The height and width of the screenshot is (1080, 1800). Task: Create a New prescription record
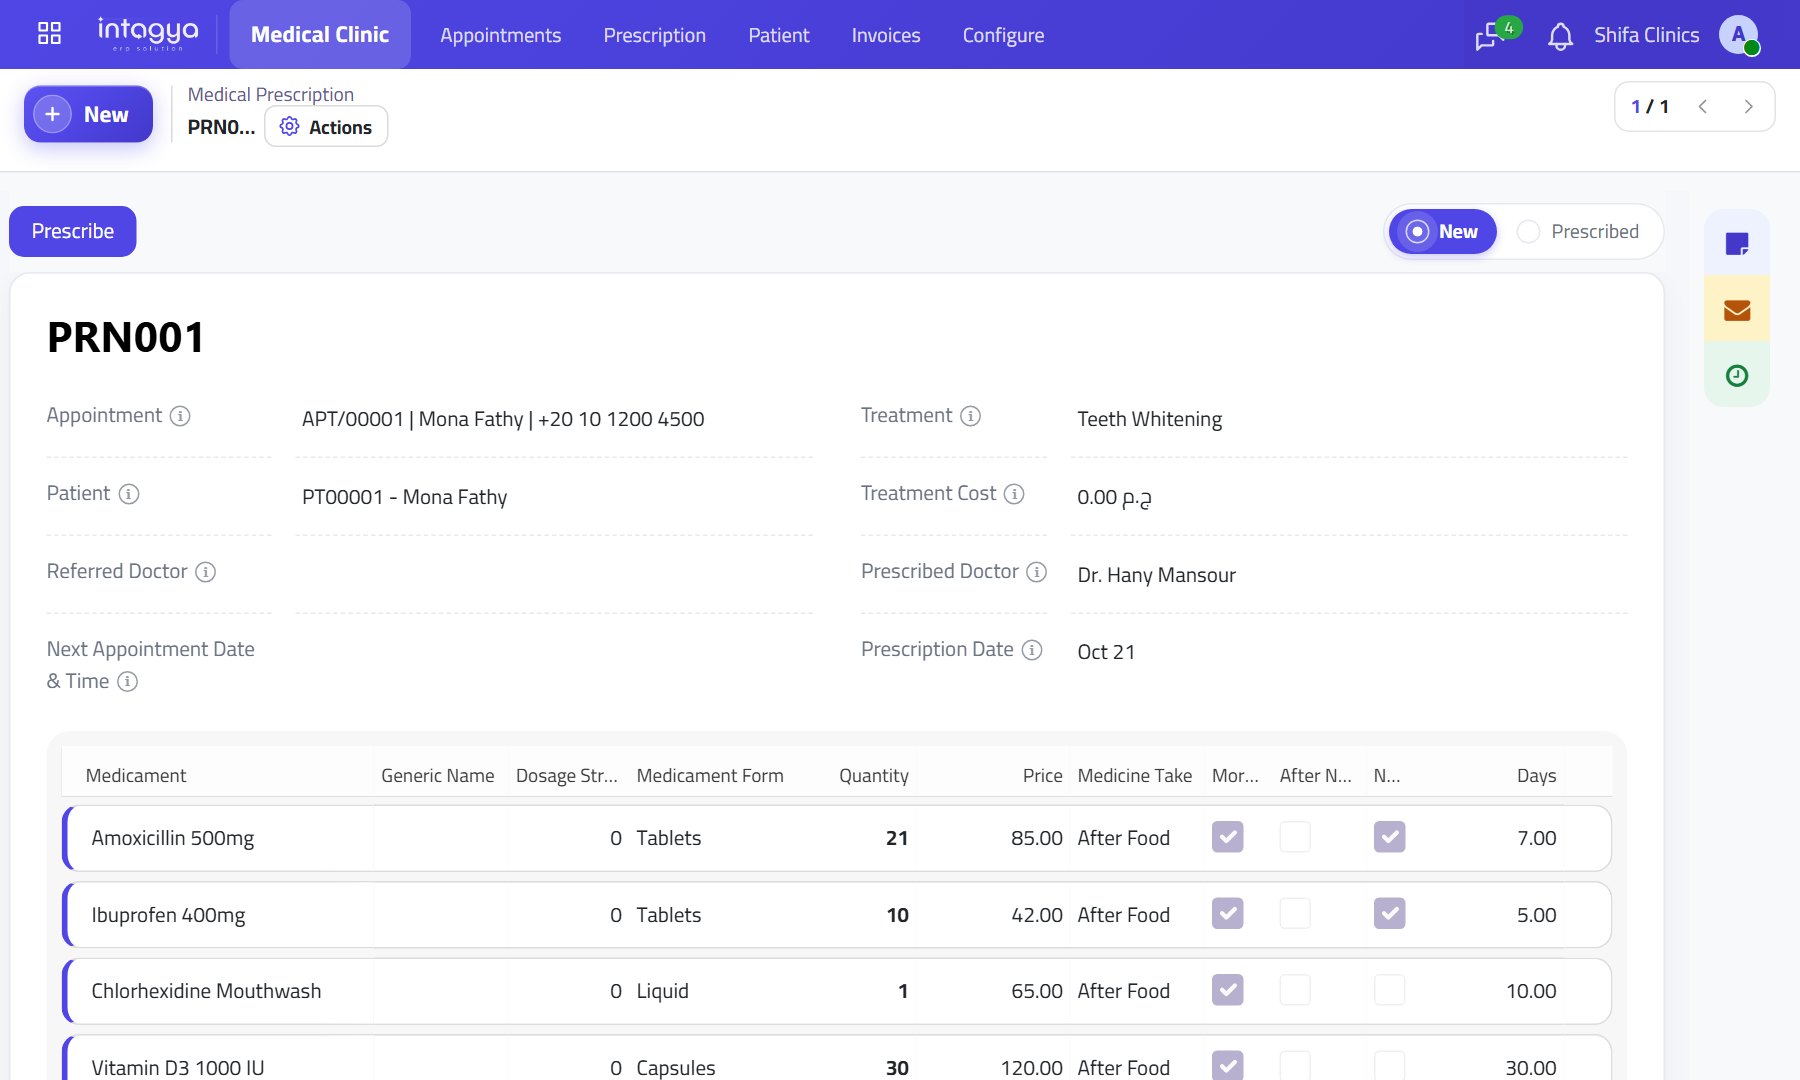pyautogui.click(x=88, y=114)
